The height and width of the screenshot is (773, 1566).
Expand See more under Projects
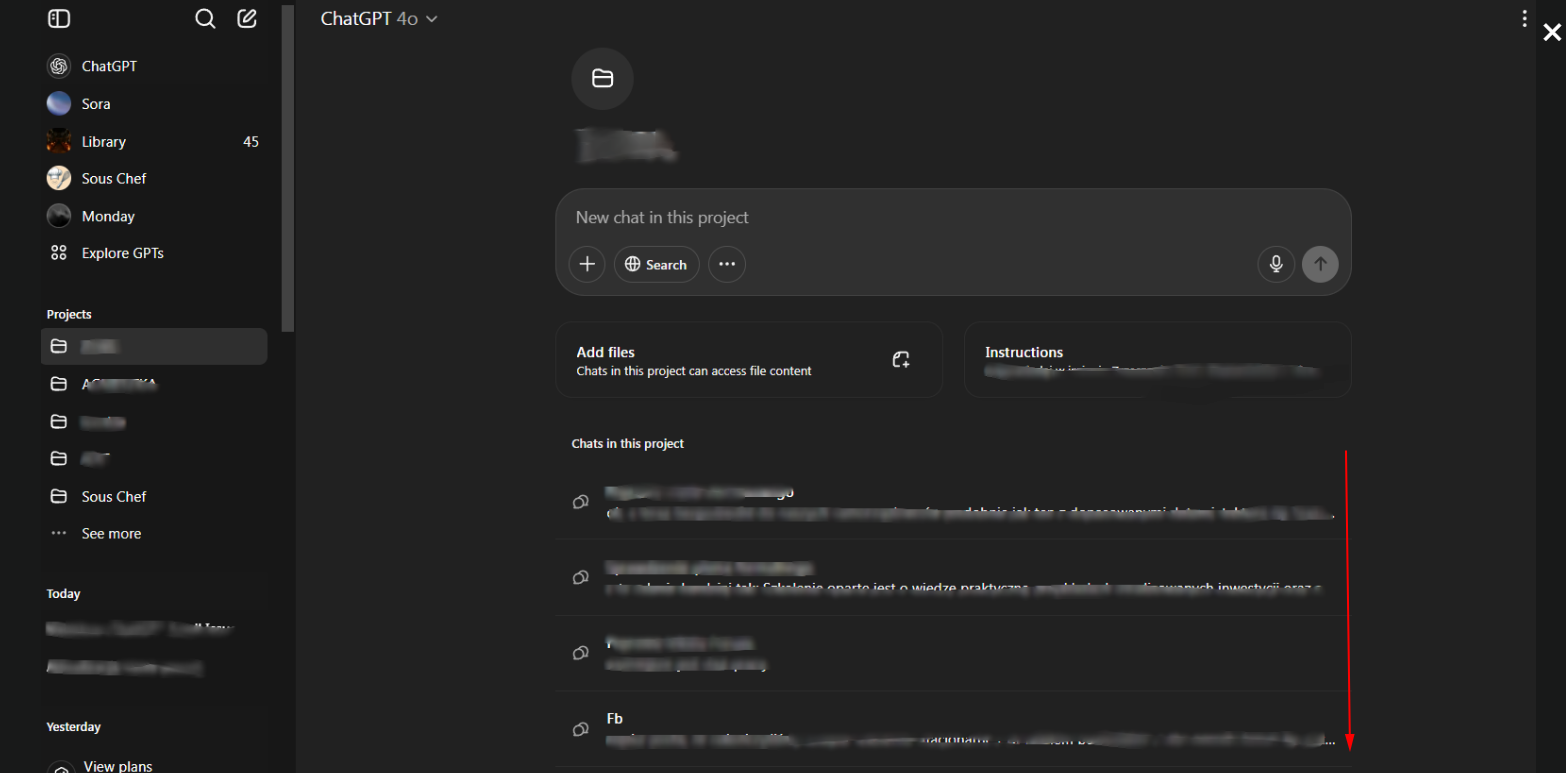(x=154, y=534)
